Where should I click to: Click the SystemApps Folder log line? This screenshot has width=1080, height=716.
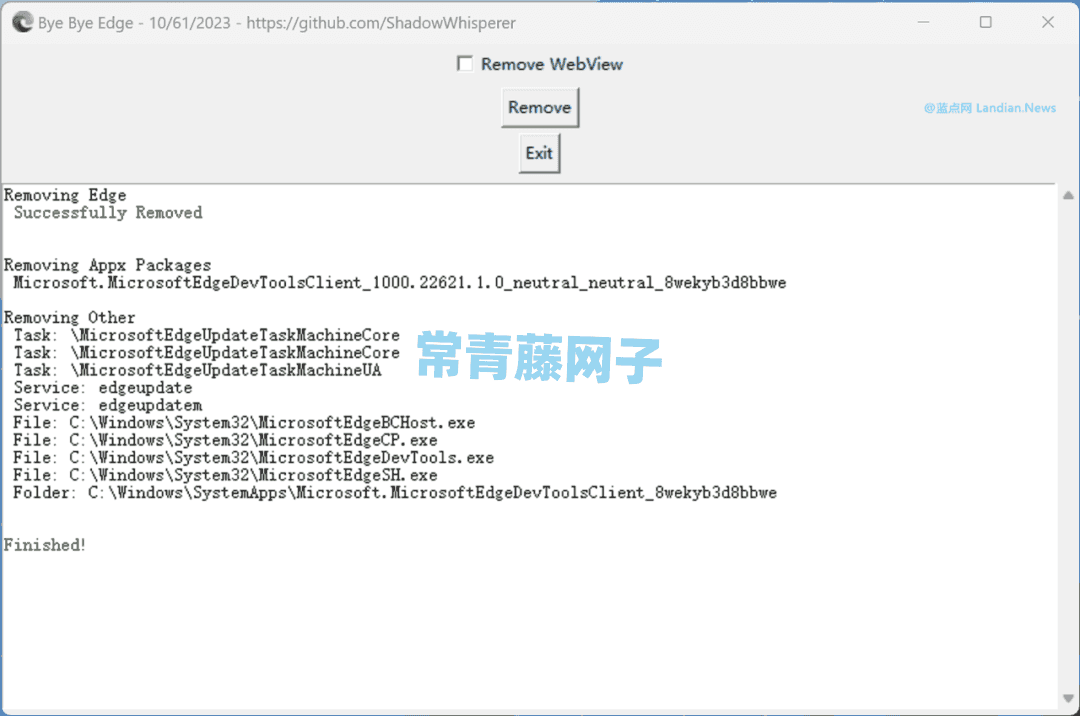coord(395,493)
